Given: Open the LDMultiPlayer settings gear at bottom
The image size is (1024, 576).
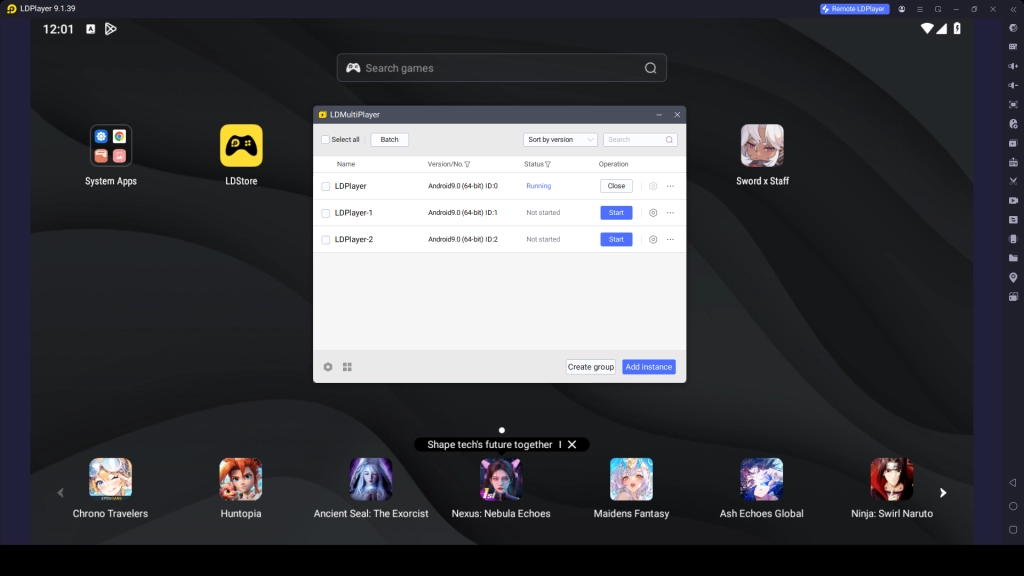Looking at the screenshot, I should tap(328, 367).
